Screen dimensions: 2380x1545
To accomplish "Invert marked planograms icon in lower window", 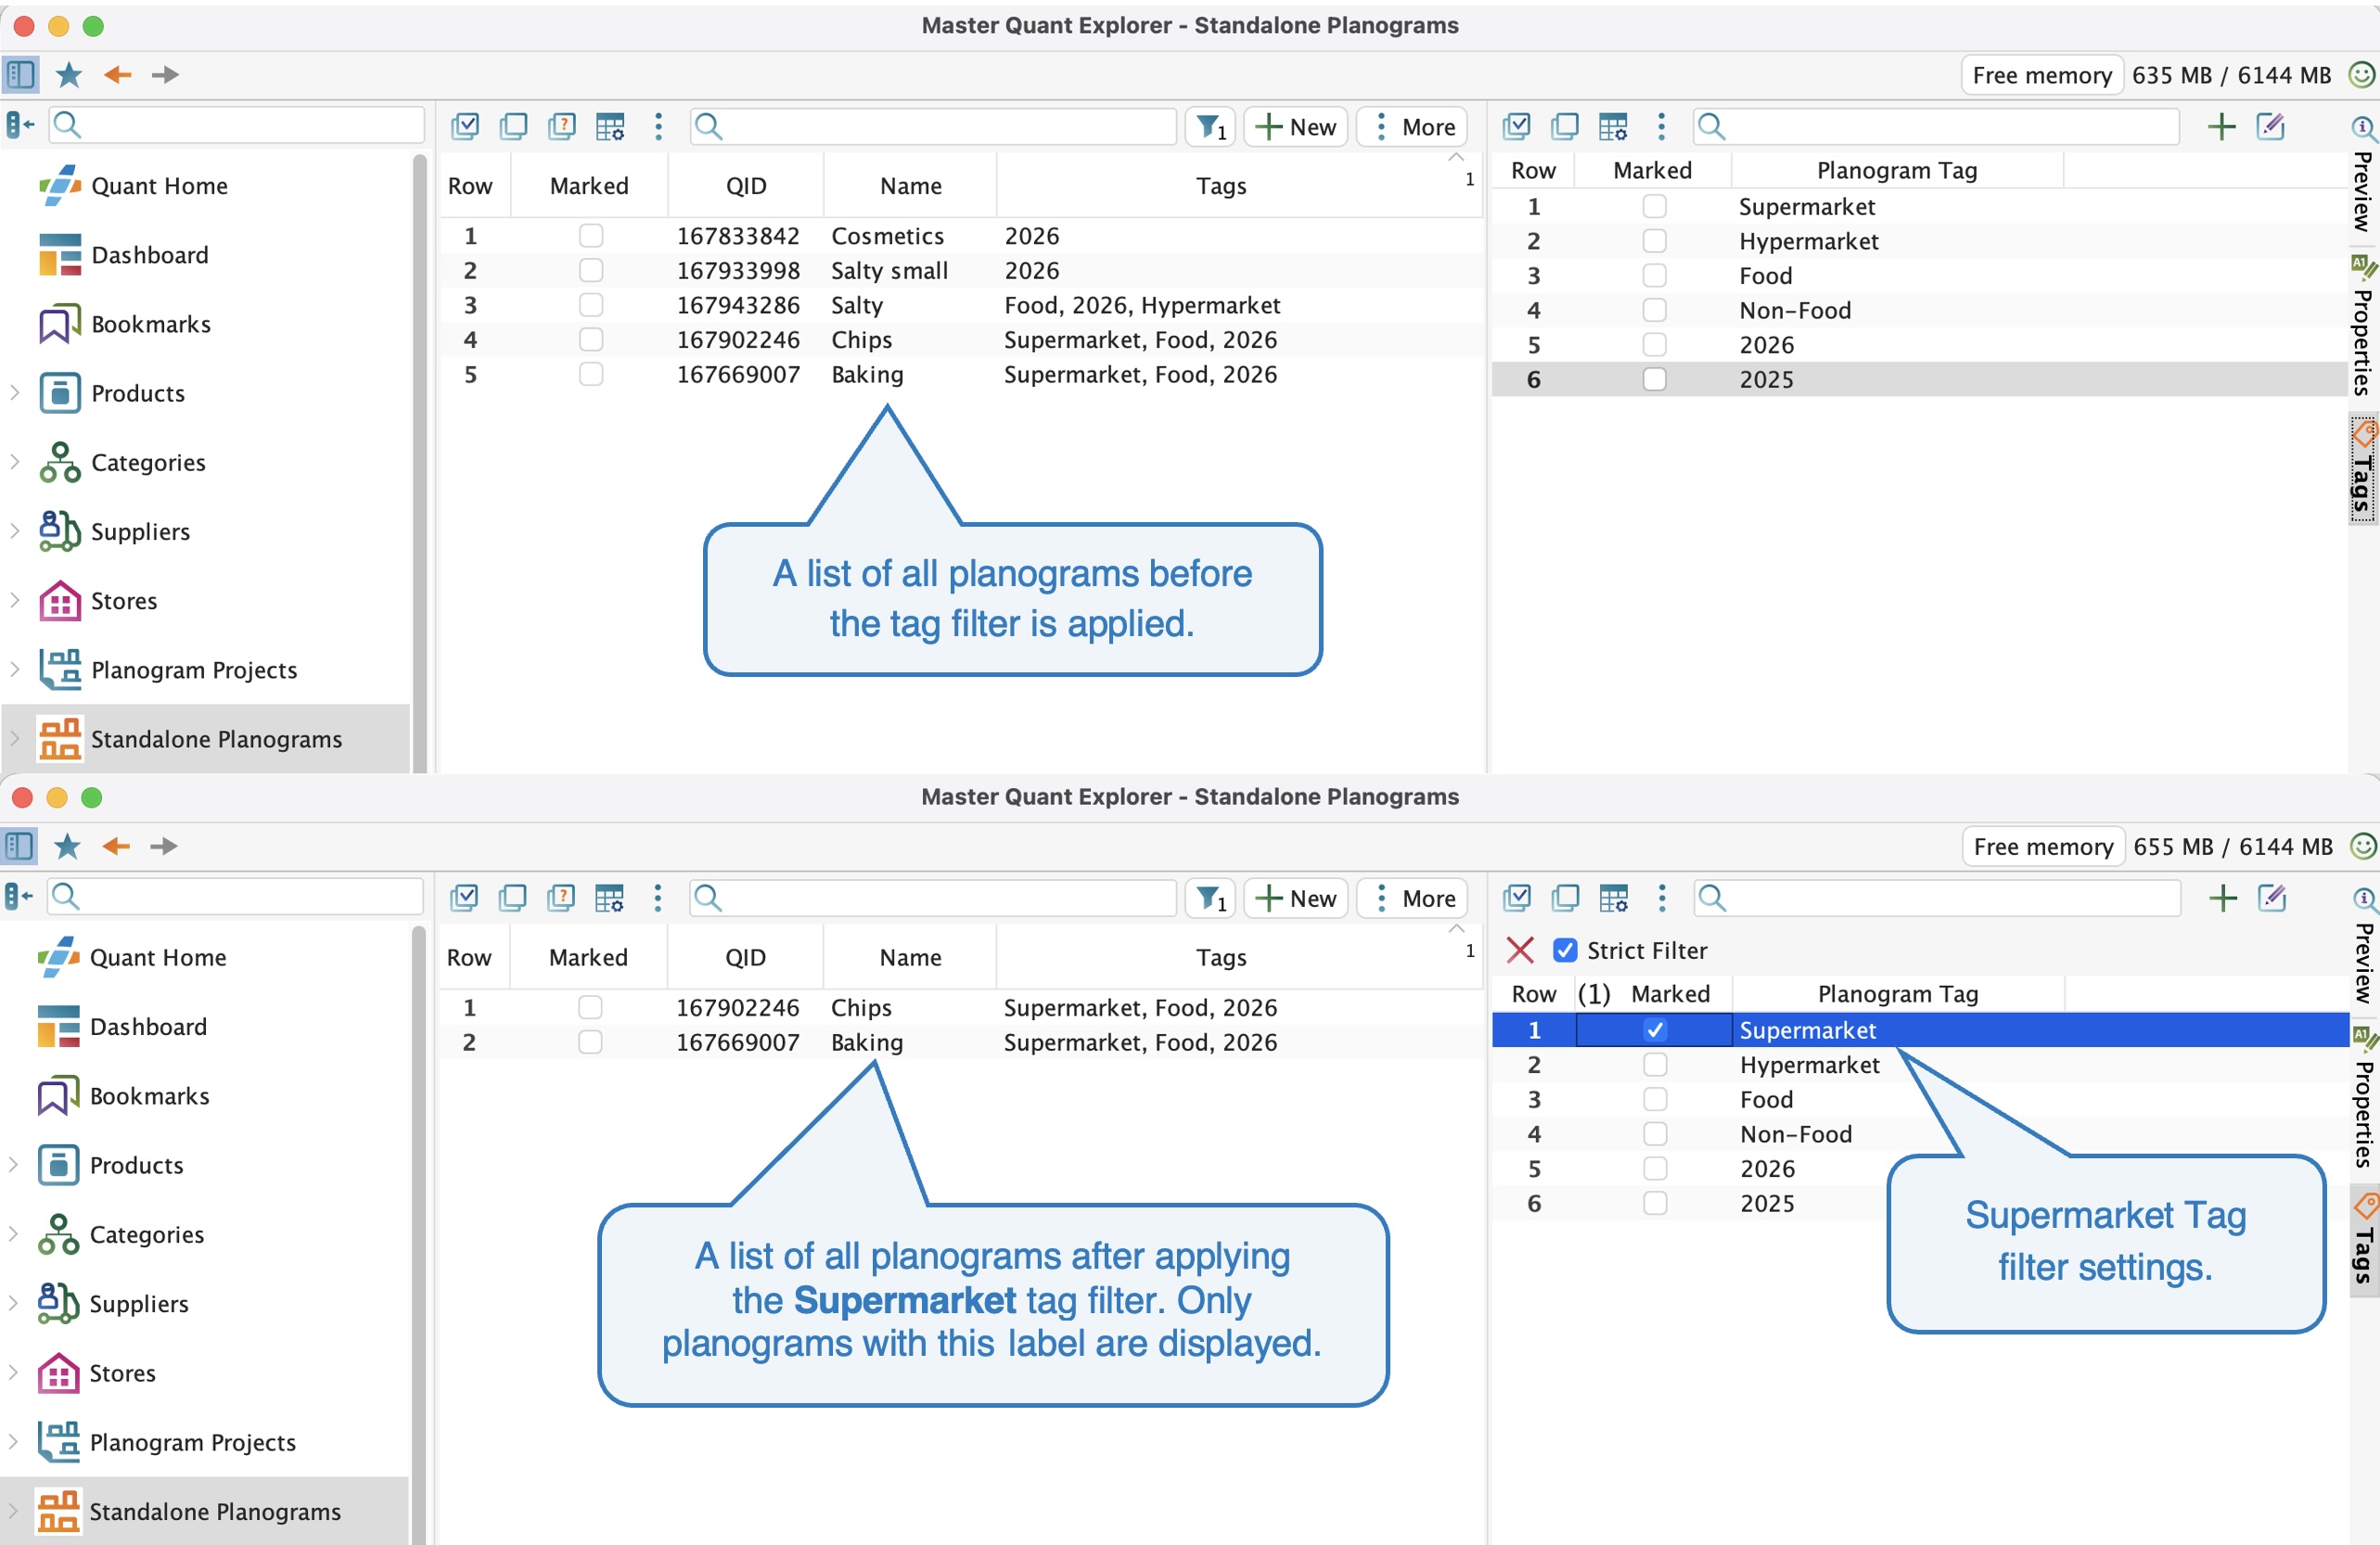I will pos(561,897).
